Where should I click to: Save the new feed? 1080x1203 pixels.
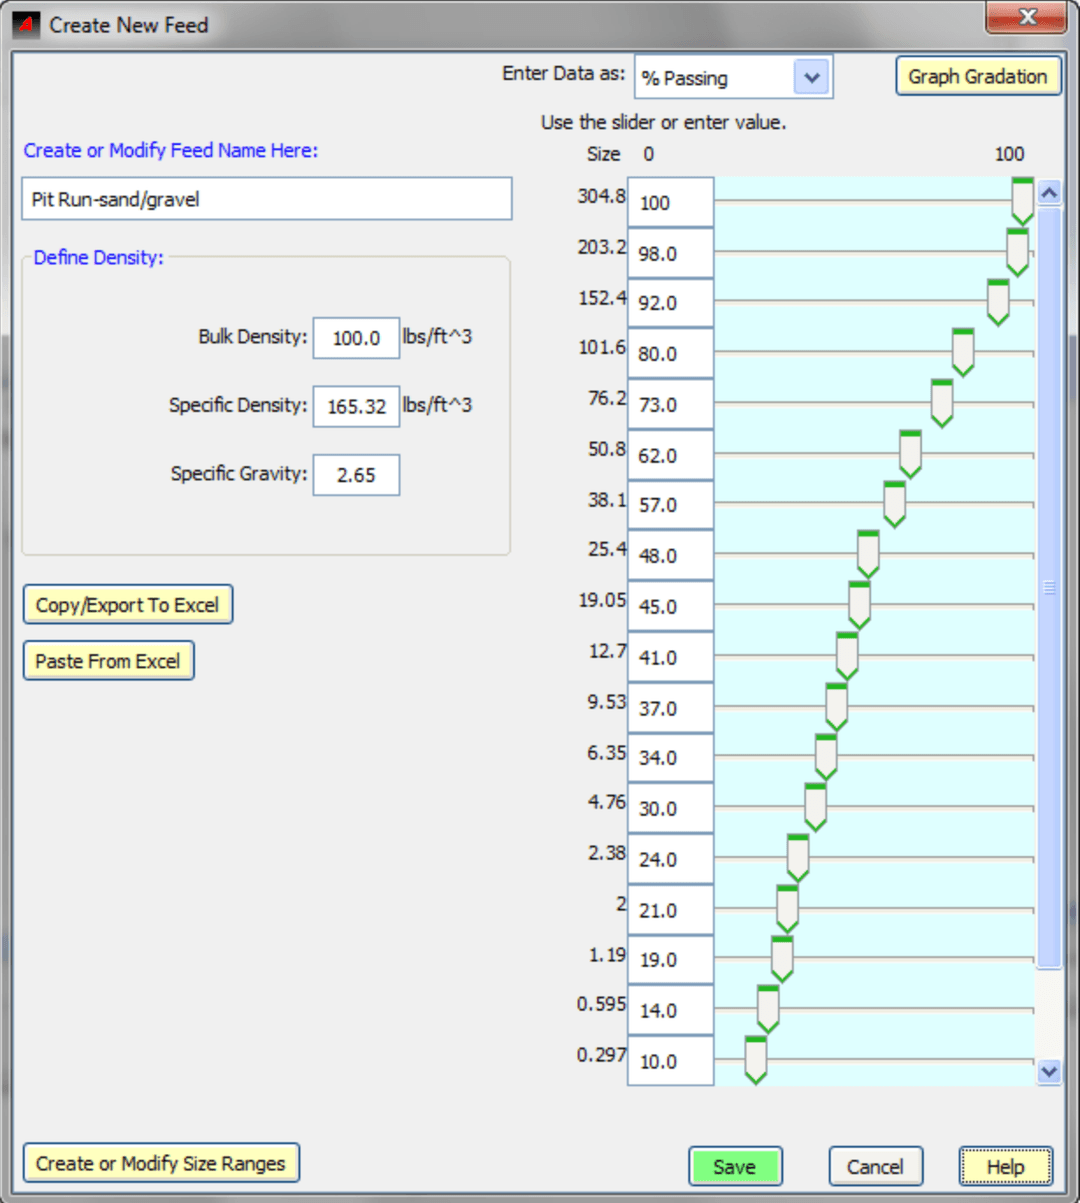click(735, 1167)
